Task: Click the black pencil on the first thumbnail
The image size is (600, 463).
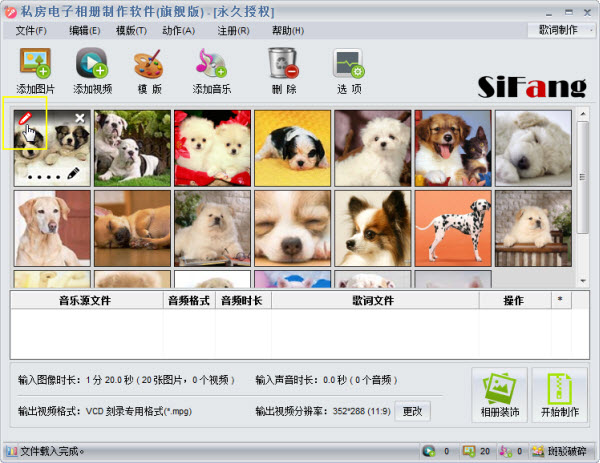Action: pyautogui.click(x=73, y=174)
